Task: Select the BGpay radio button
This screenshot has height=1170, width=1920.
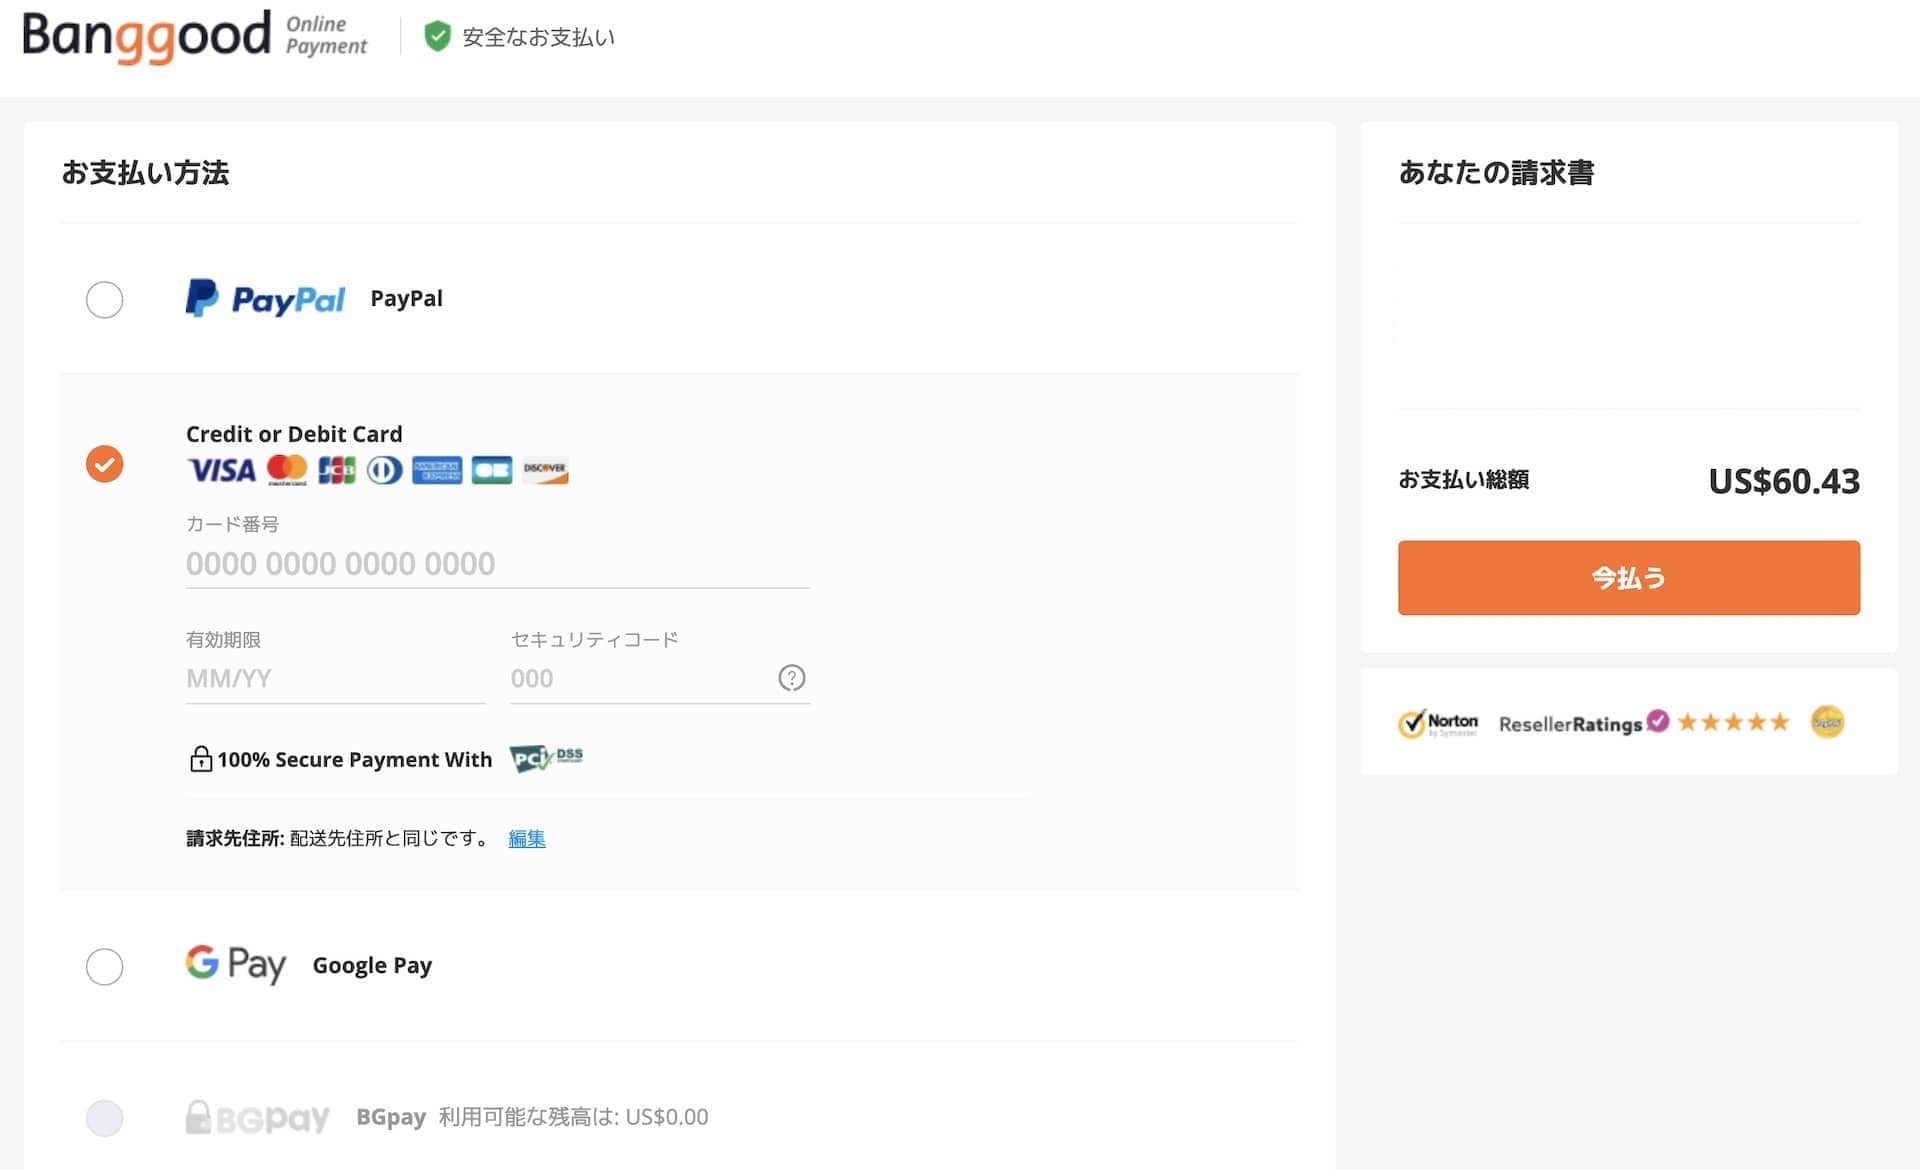Action: pos(104,1118)
